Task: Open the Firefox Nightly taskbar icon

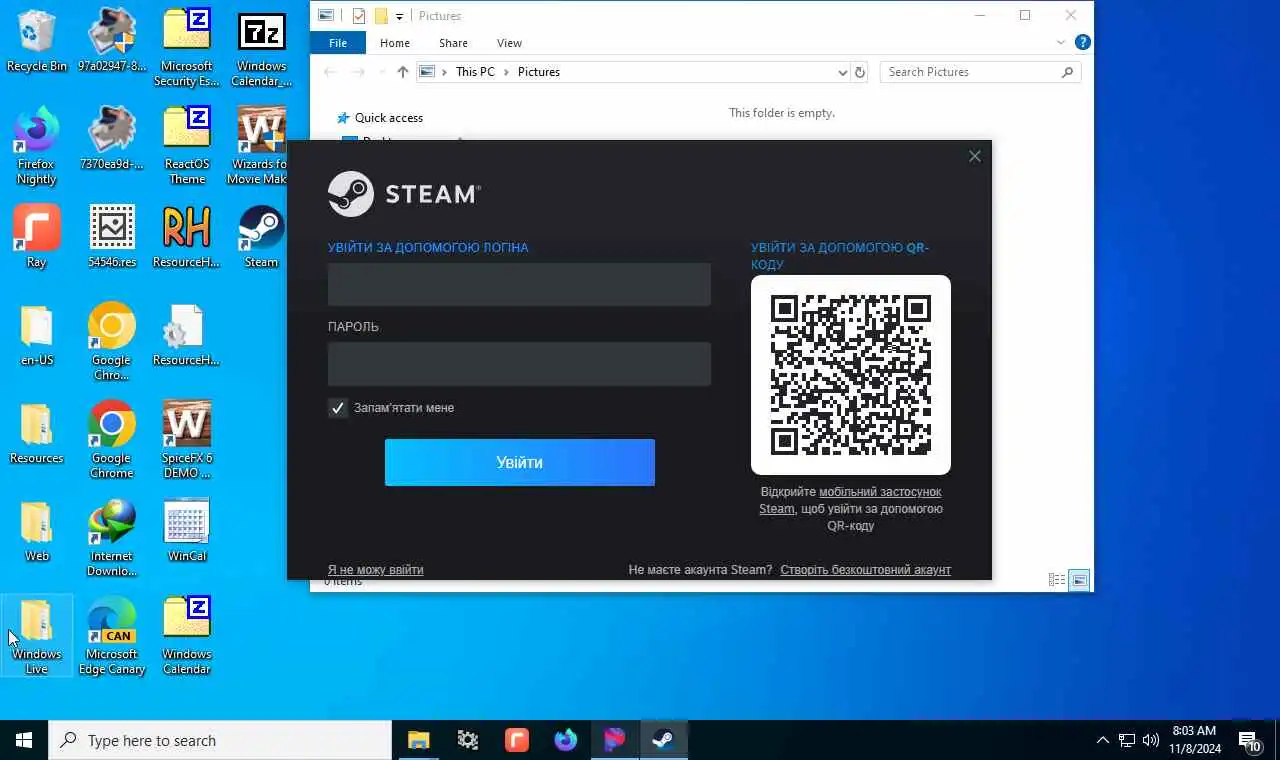Action: pos(565,740)
